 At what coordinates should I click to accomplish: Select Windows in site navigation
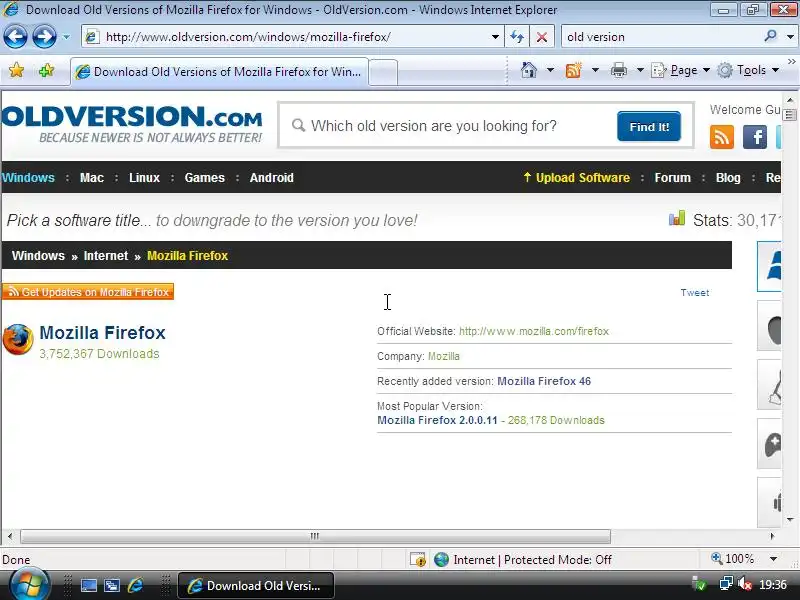pyautogui.click(x=28, y=178)
